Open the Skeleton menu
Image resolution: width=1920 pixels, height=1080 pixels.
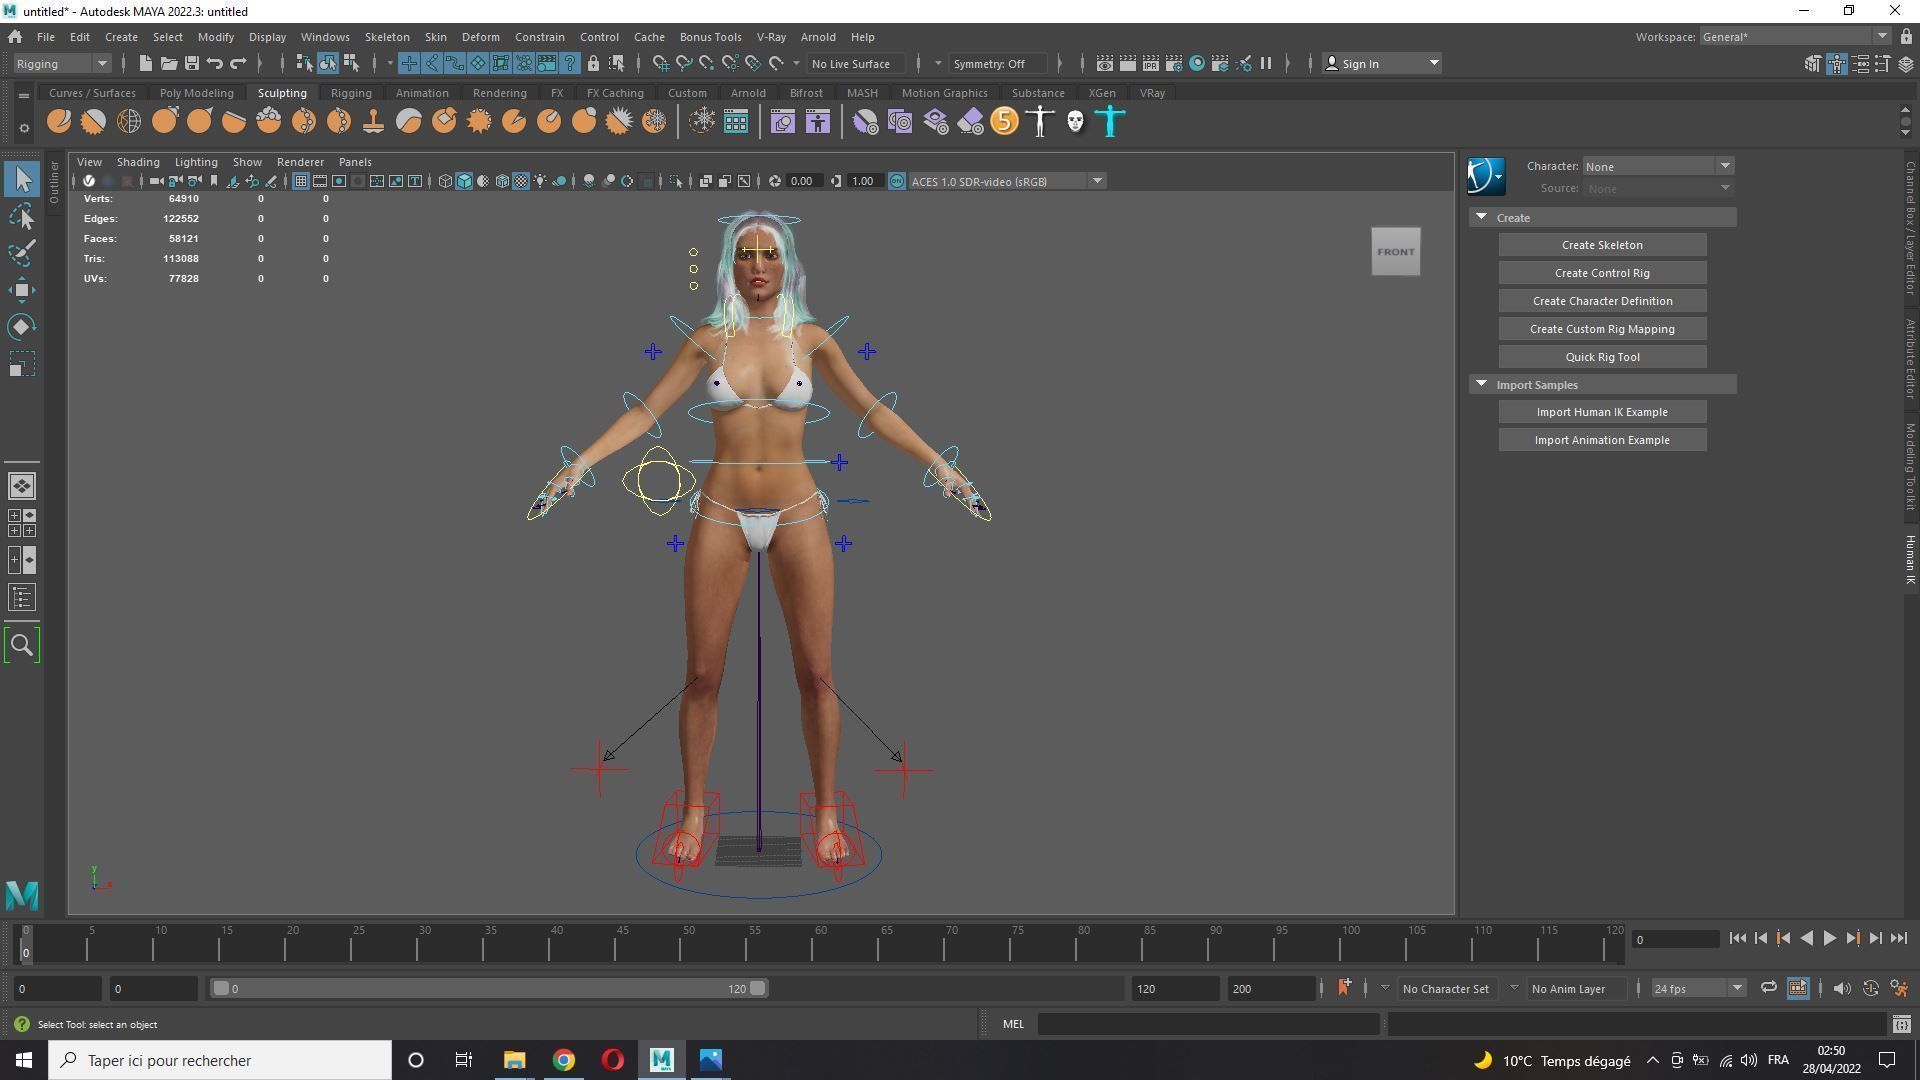point(386,37)
